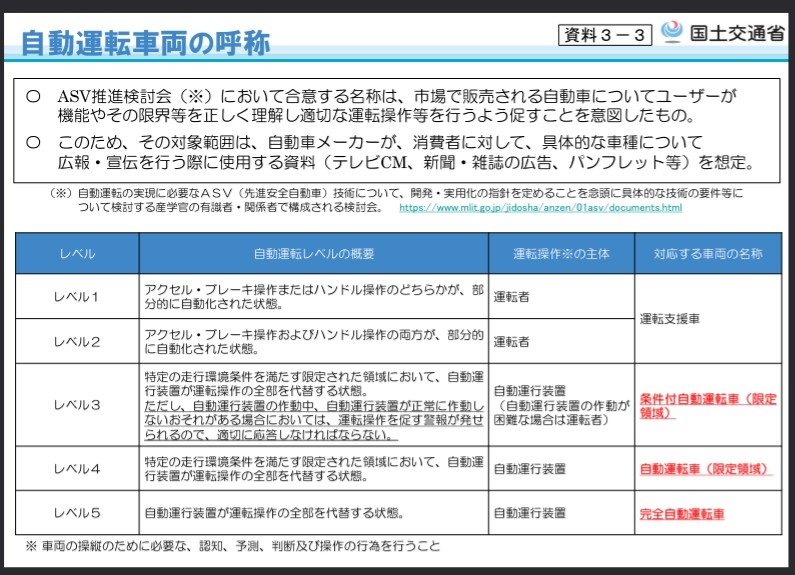Click the 国土交通省 logo icon
The height and width of the screenshot is (575, 795).
coord(672,32)
